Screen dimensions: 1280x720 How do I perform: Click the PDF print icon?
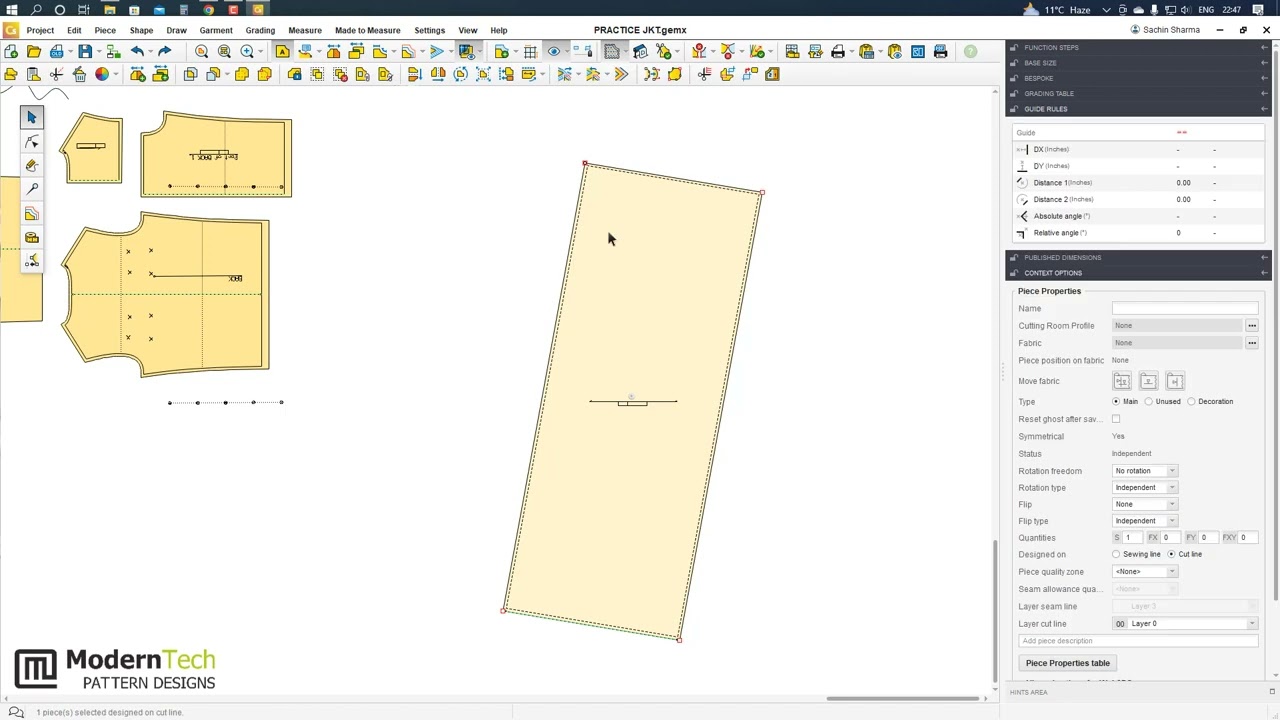(940, 51)
